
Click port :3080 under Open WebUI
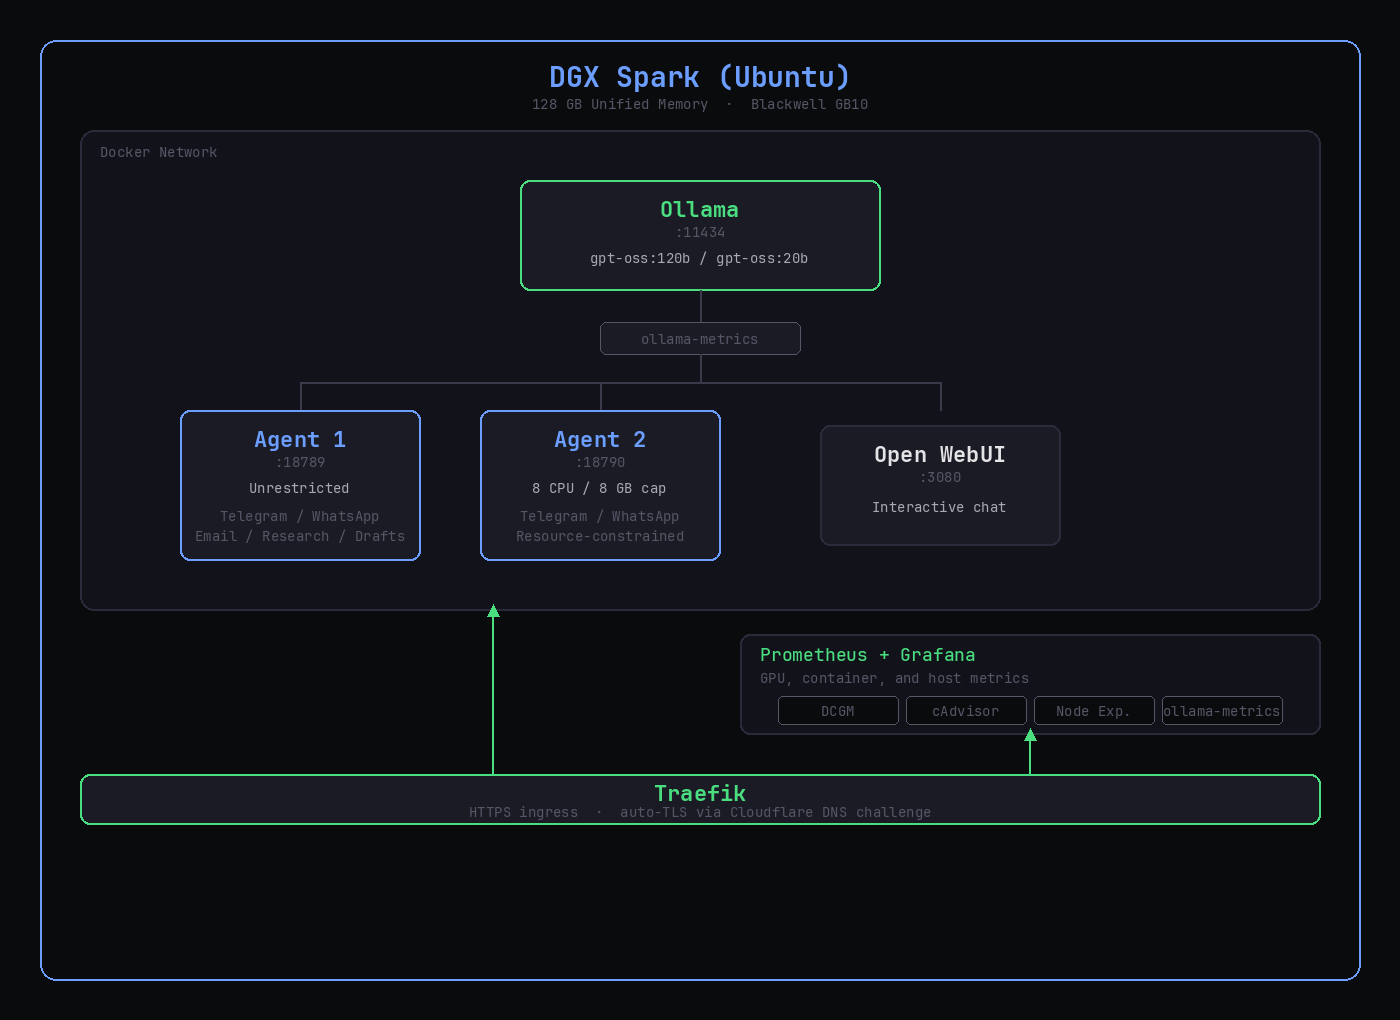940,477
